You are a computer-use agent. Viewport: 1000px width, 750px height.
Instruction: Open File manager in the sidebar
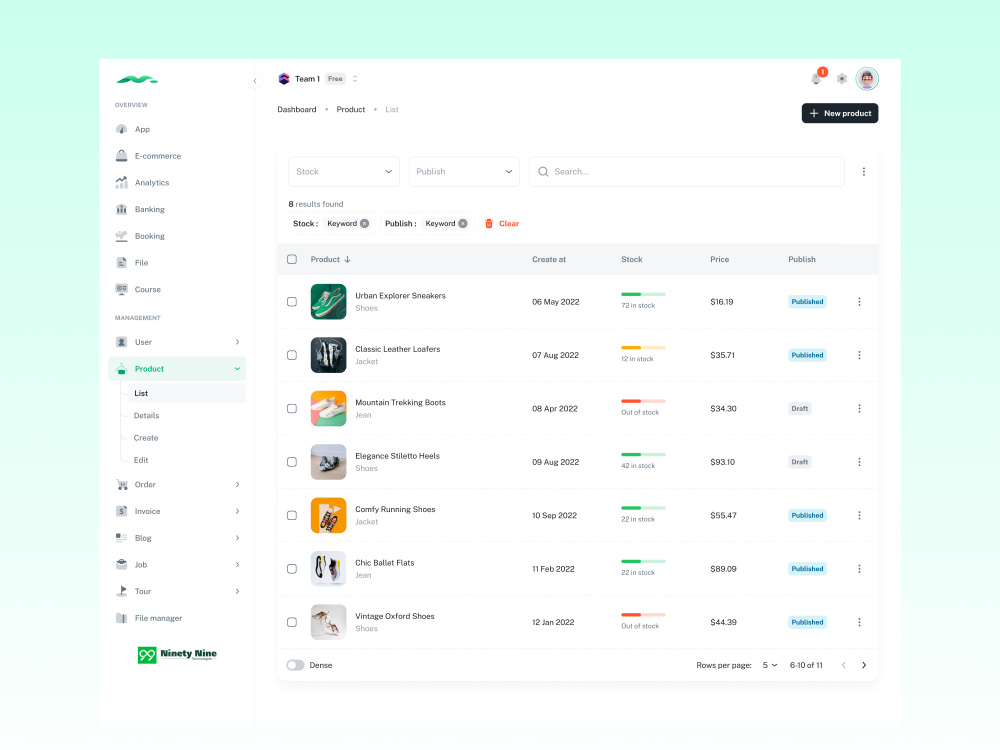tap(177, 618)
